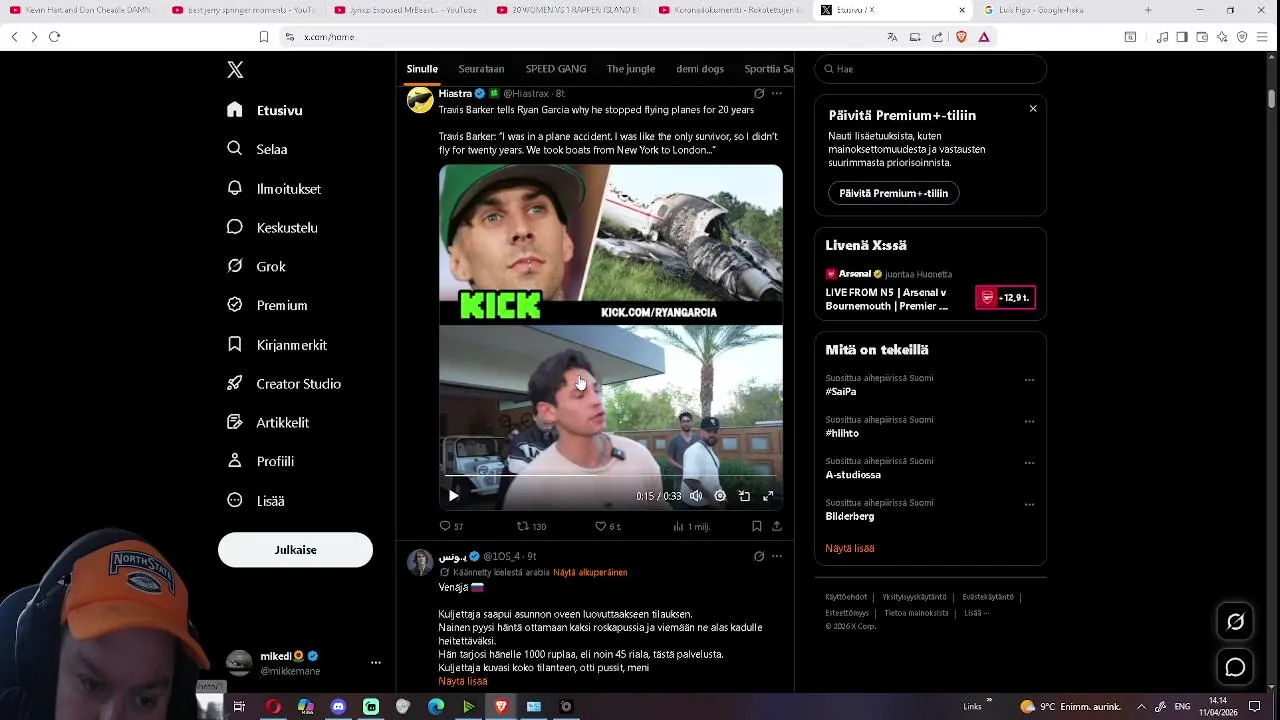Expand Lisää more options in the sidebar
Viewport: 1280px width, 720px height.
coord(256,500)
